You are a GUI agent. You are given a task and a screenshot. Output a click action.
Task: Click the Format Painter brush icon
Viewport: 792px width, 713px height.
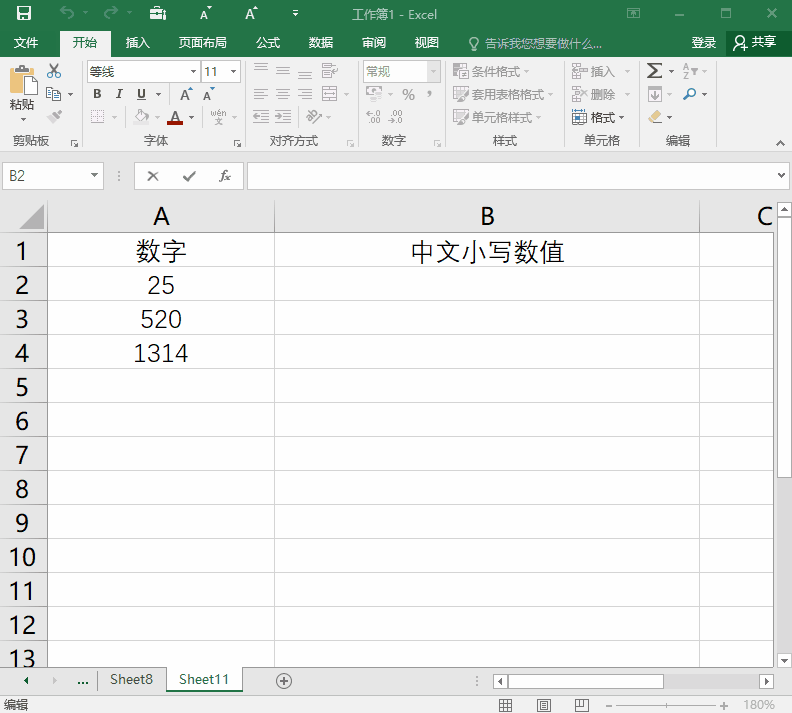(54, 117)
